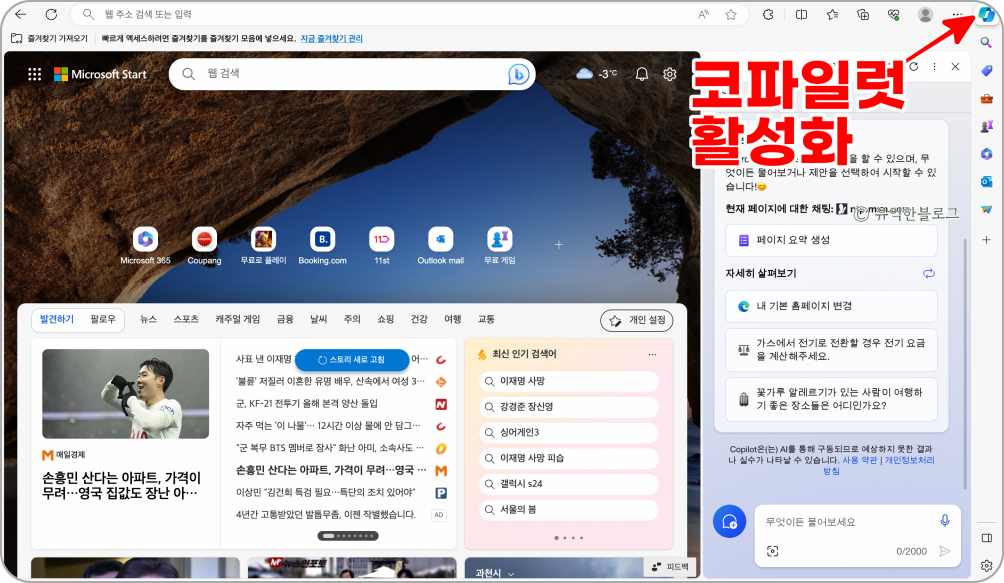Select the 발견하기 feed tab

point(57,319)
